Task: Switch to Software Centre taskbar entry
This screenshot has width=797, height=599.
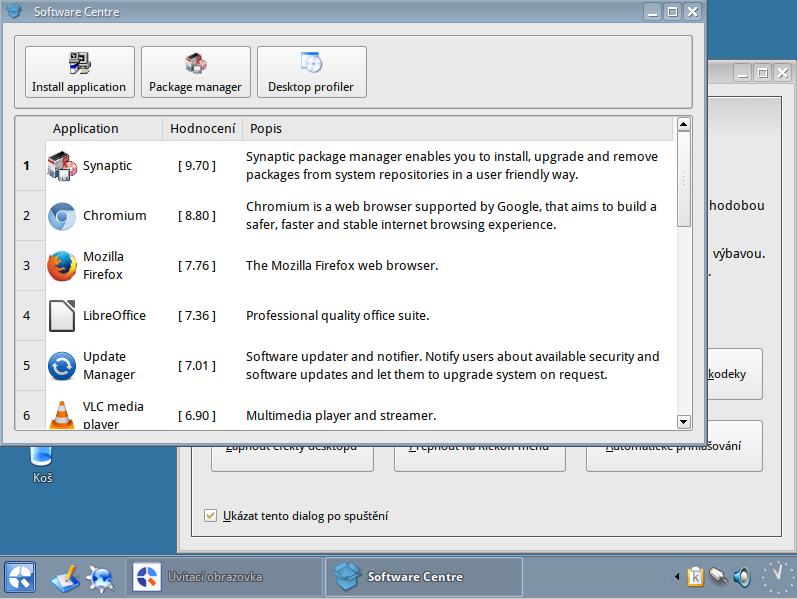Action: coord(424,577)
